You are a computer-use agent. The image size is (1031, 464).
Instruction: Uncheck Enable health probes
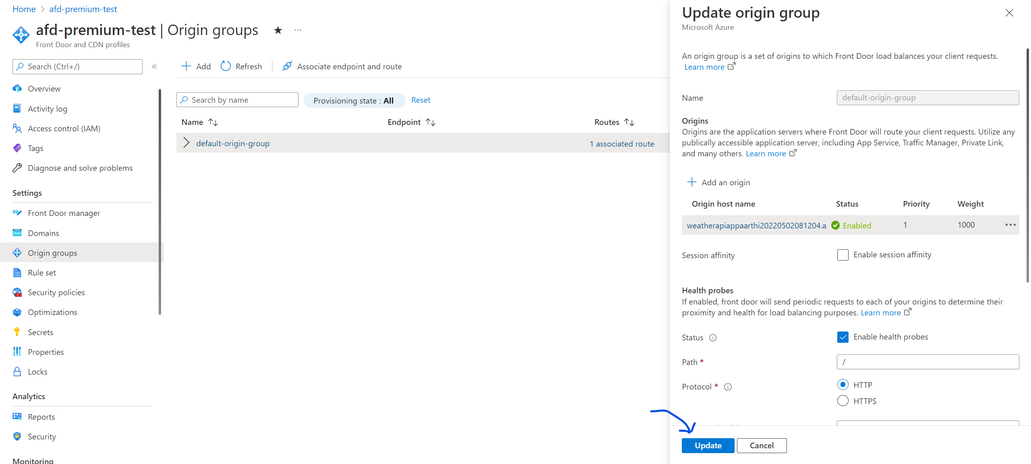(843, 336)
